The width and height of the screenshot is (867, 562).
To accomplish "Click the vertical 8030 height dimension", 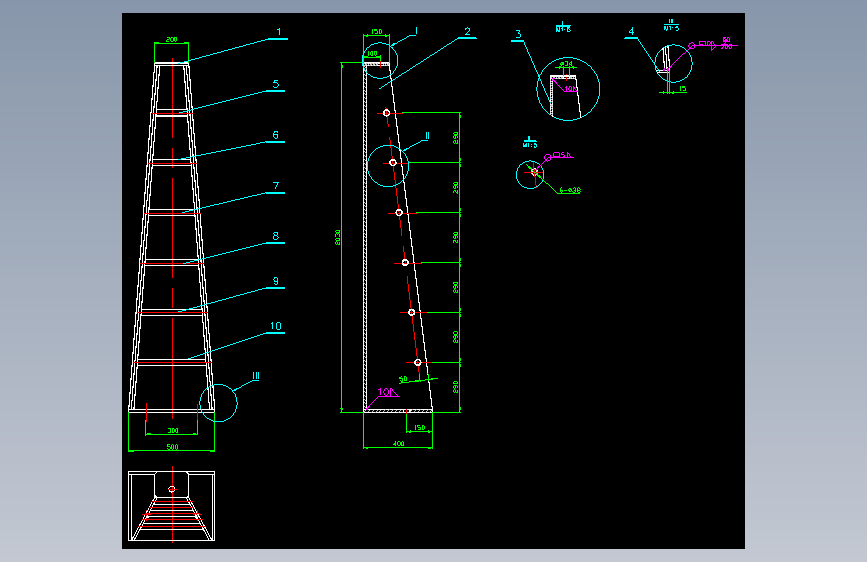I will 338,237.
